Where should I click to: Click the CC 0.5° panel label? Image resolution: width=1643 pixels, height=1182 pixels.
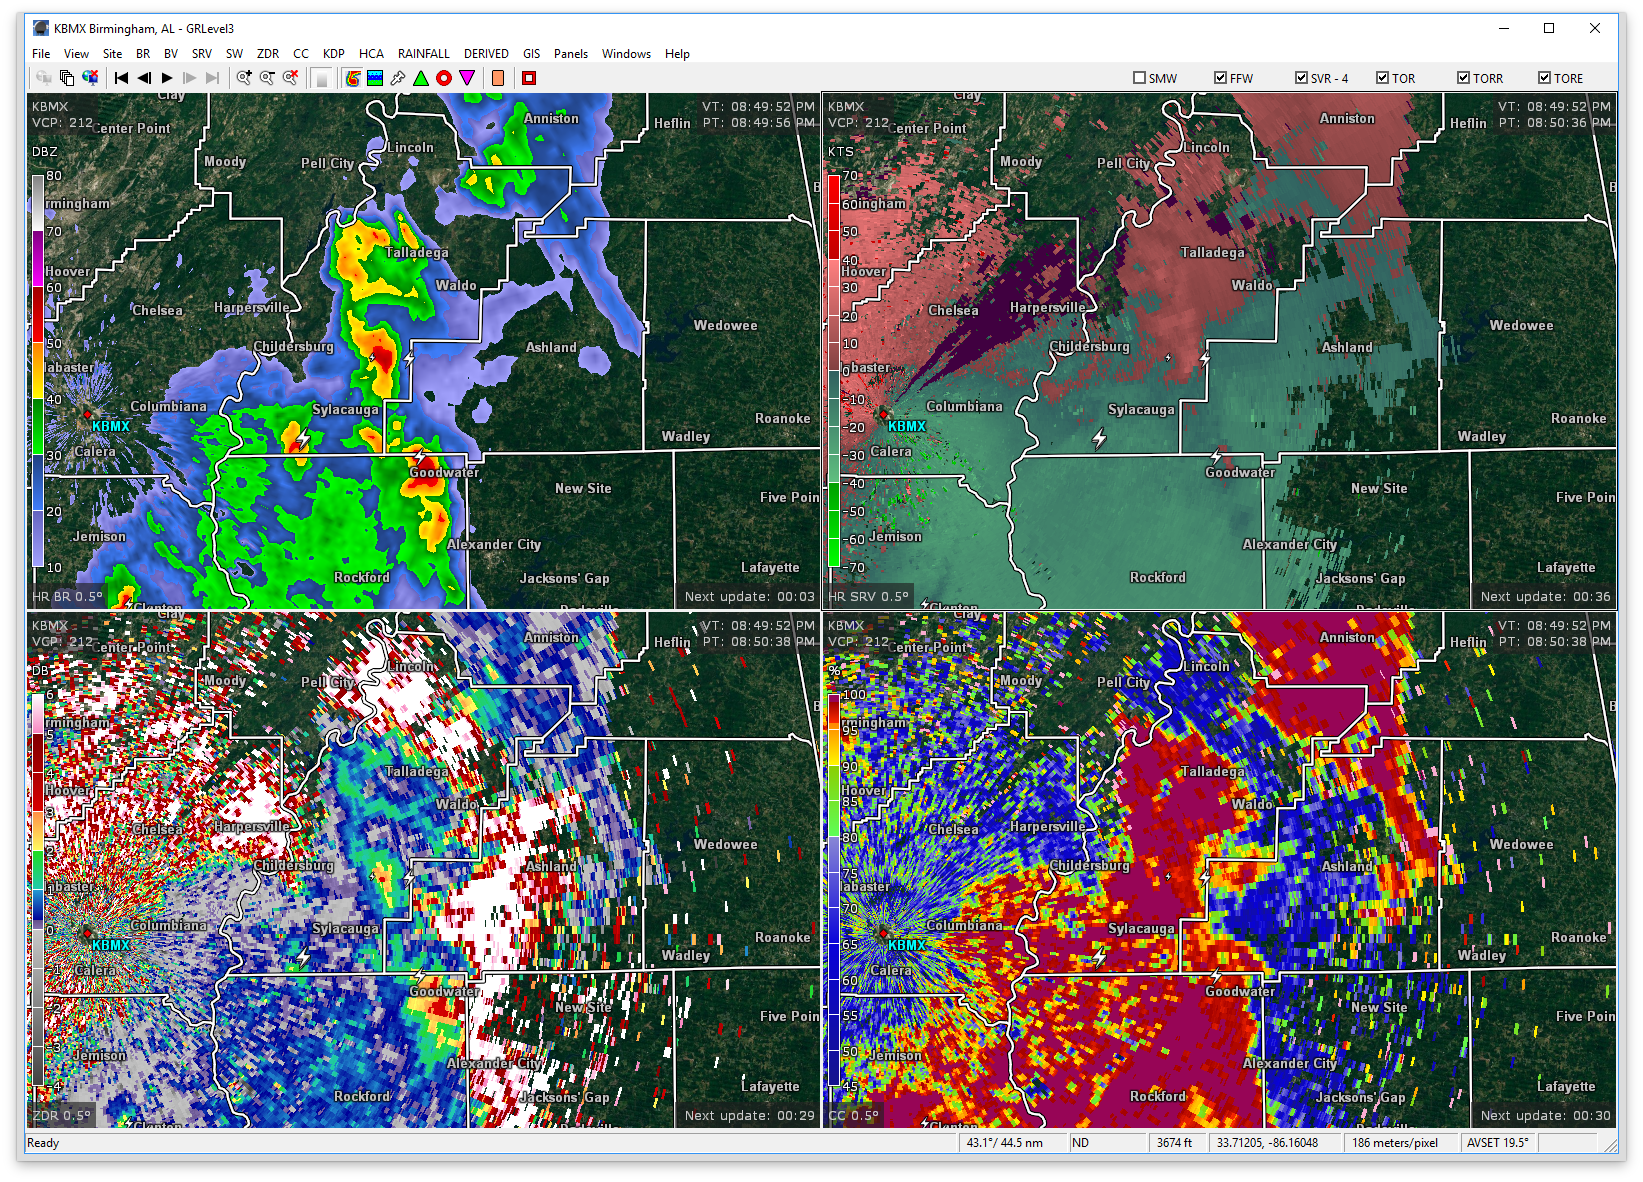pyautogui.click(x=852, y=1114)
